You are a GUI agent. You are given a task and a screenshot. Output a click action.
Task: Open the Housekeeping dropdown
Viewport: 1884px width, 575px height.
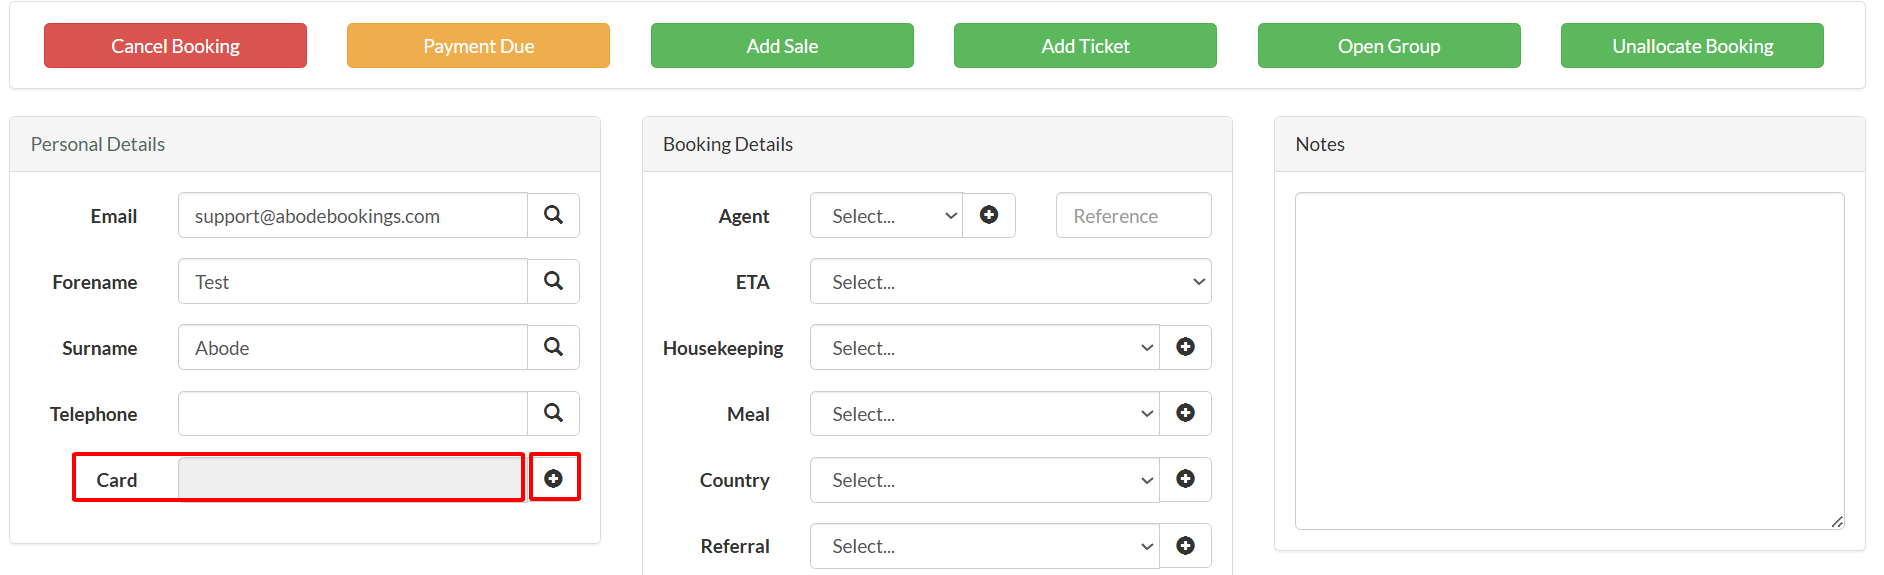(984, 347)
